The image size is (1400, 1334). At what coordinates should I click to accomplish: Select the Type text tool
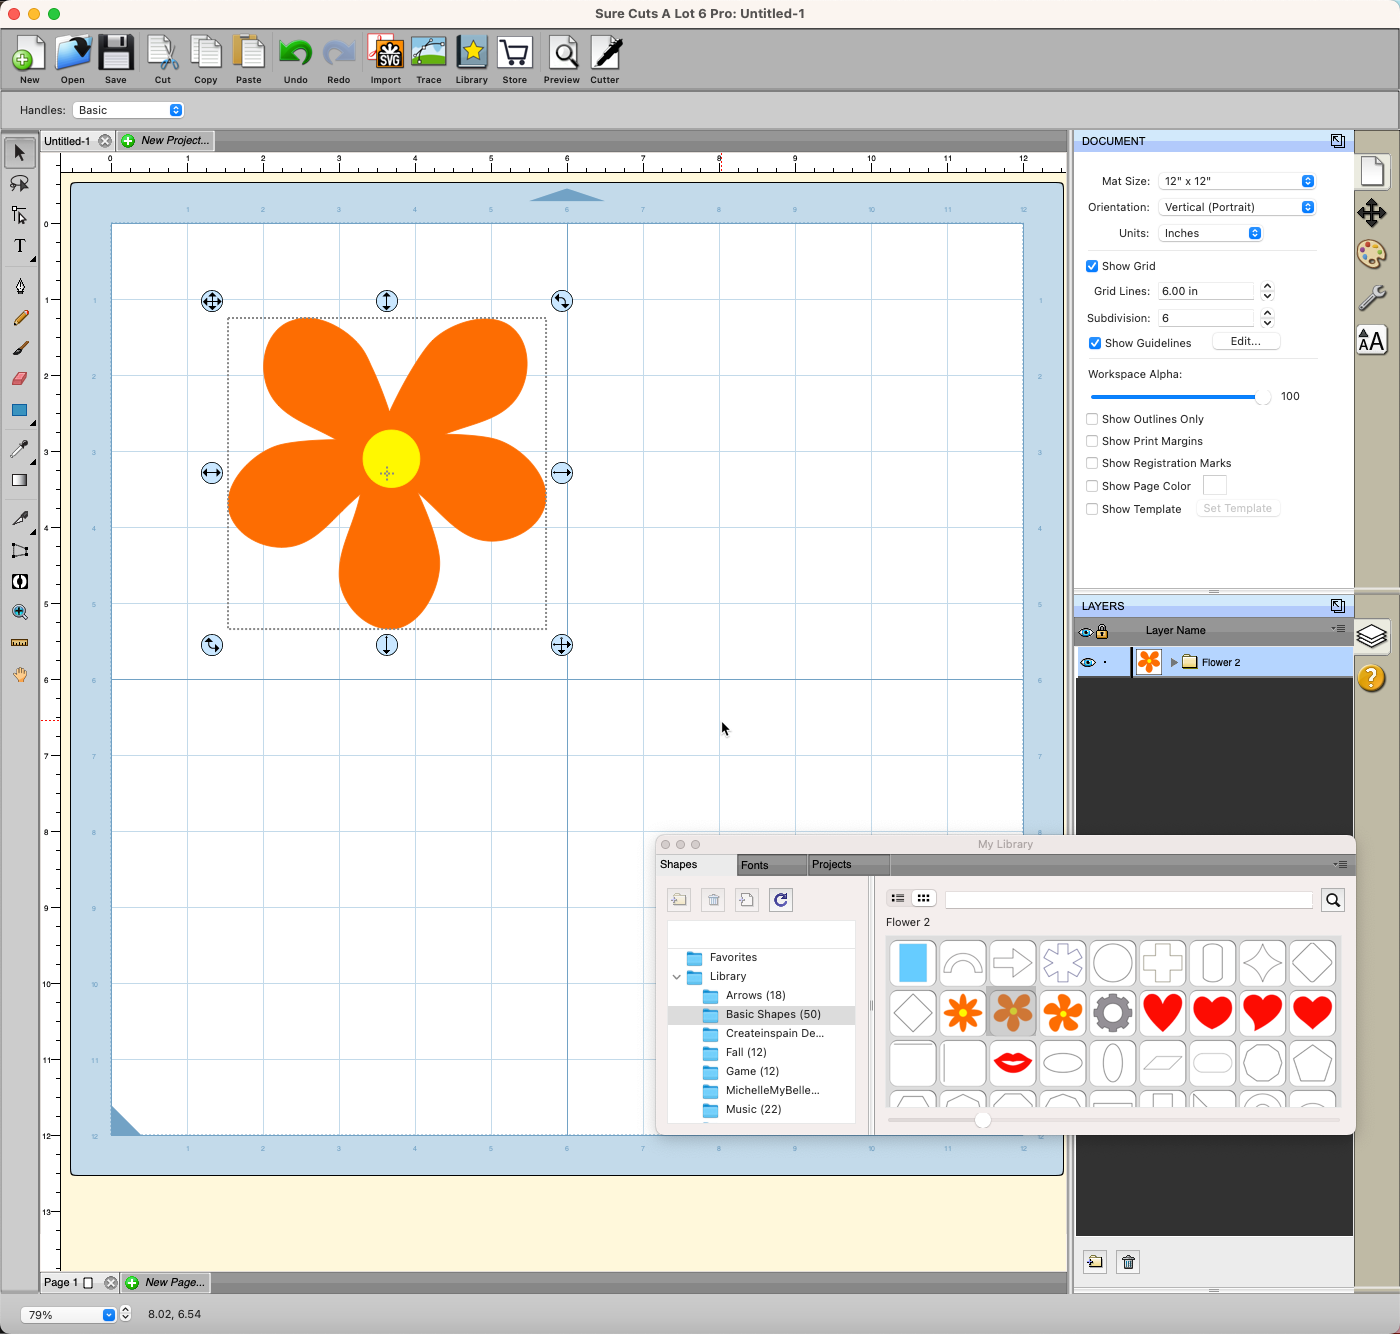(19, 246)
